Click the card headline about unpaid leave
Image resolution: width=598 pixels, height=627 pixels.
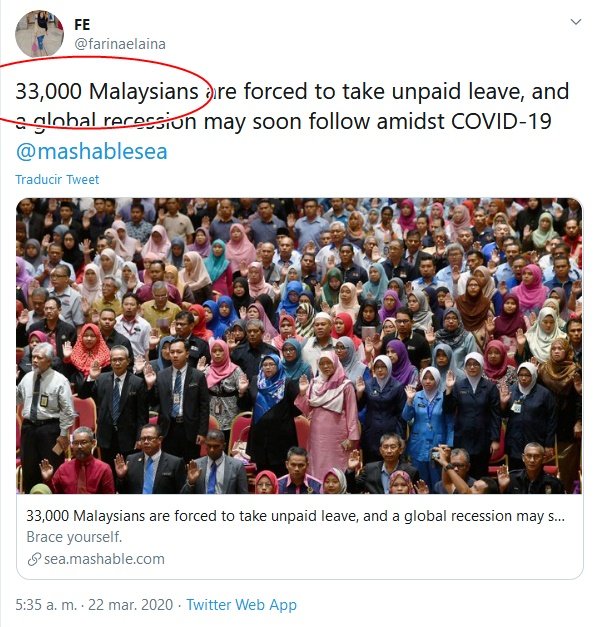(295, 516)
